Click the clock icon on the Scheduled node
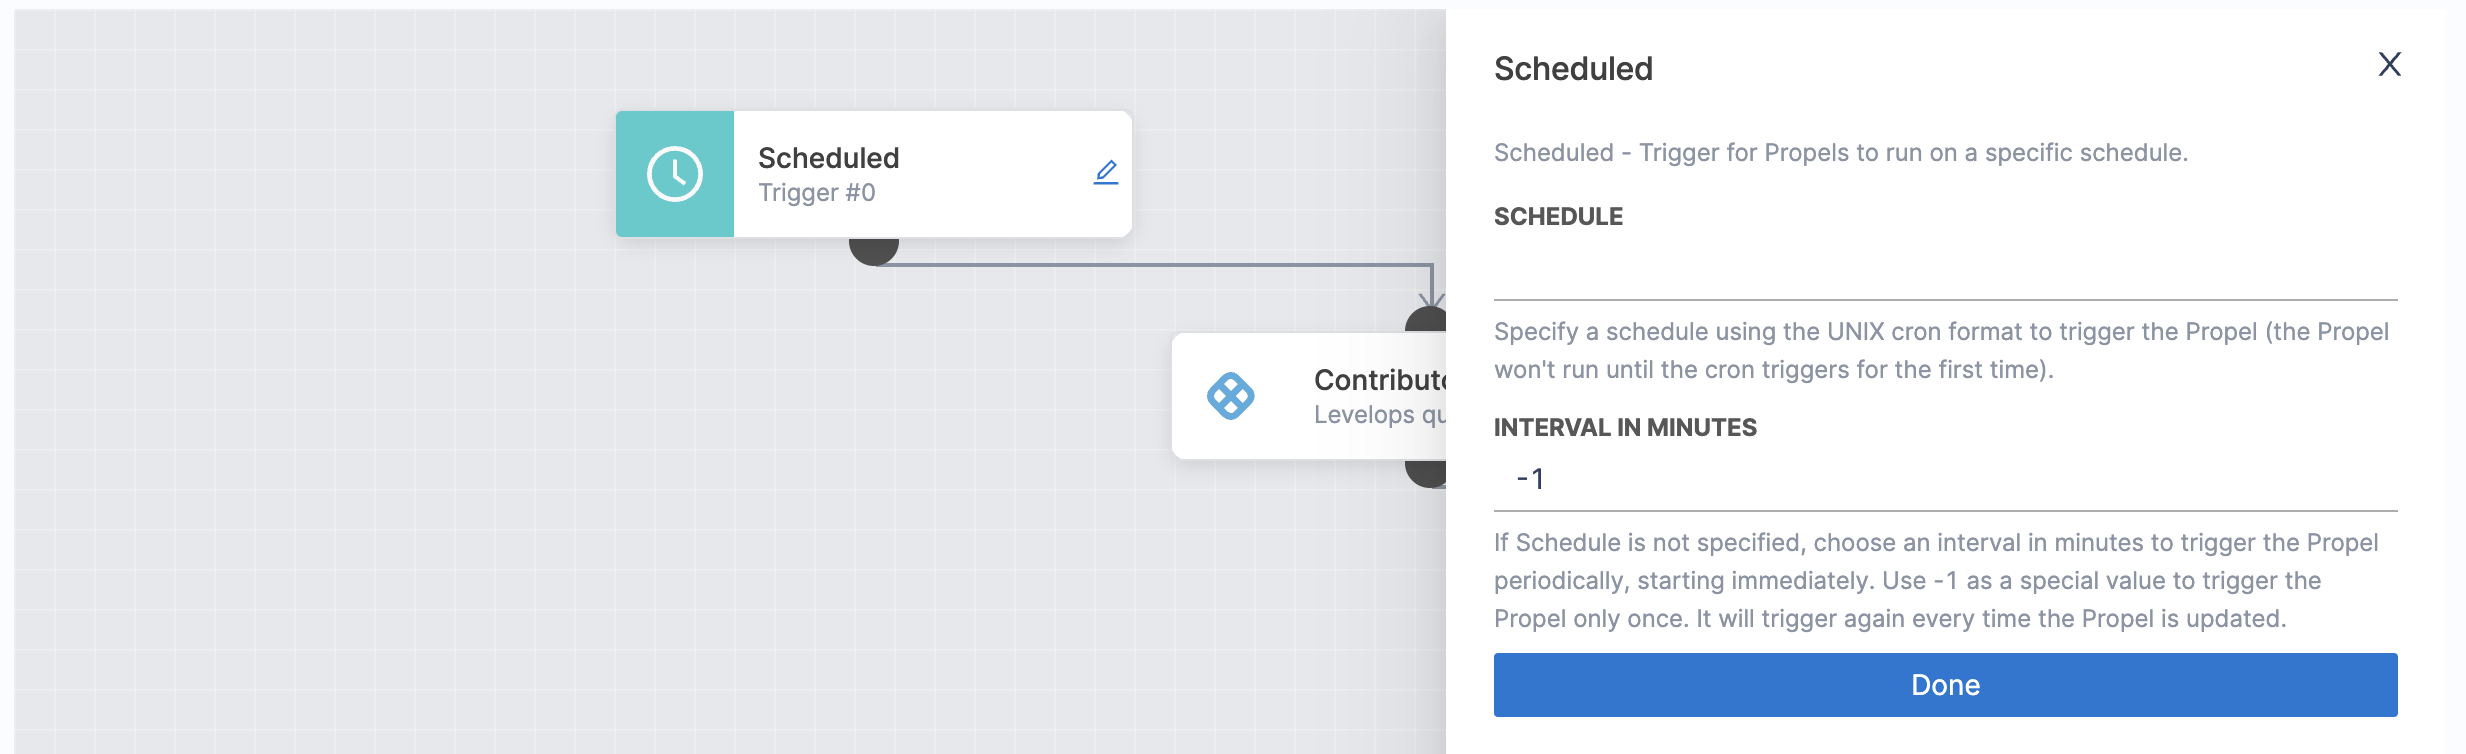 [675, 174]
